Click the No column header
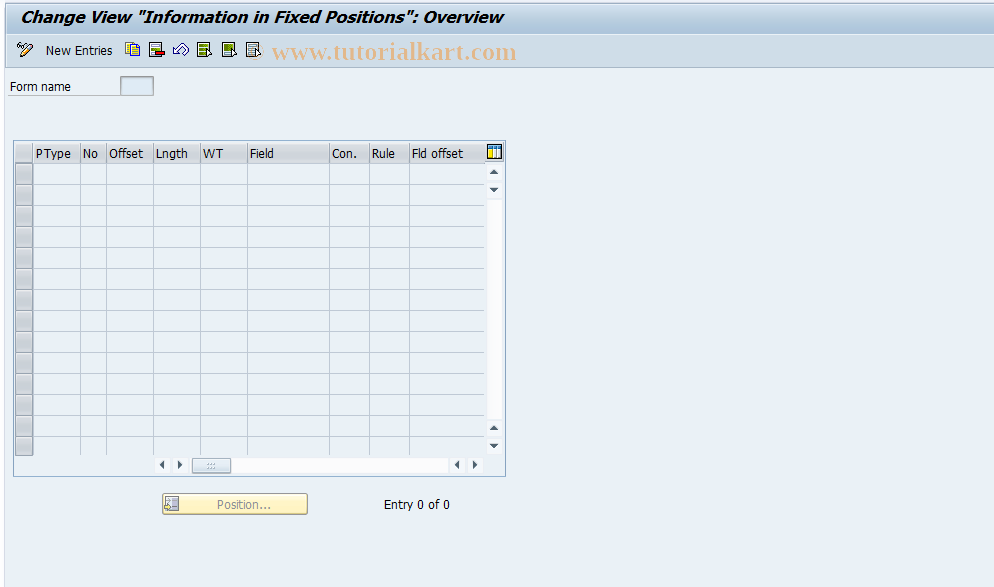Image resolution: width=994 pixels, height=587 pixels. click(x=93, y=153)
